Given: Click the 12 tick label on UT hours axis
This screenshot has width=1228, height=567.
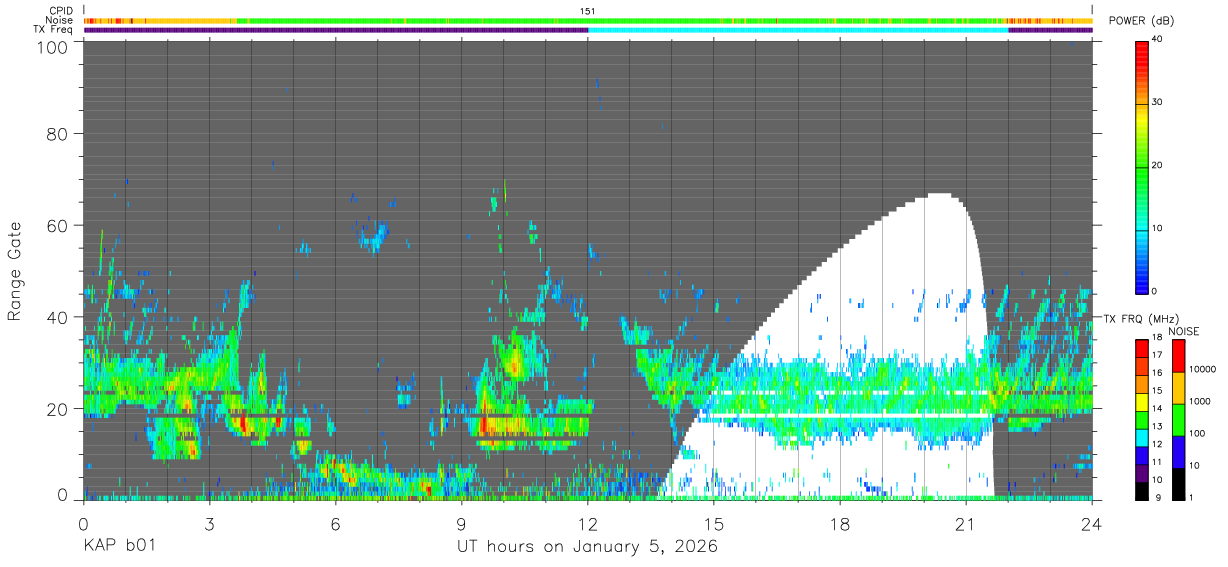Looking at the screenshot, I should [588, 523].
